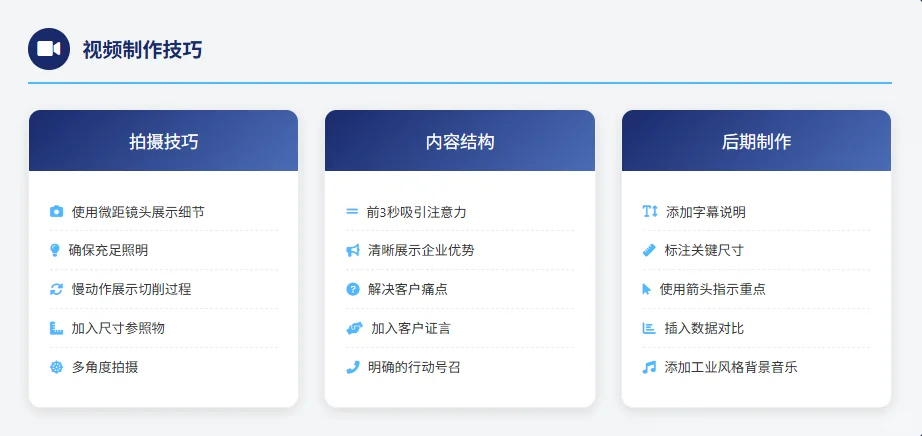Click the megaphone icon beside 清晰展示企业优势
This screenshot has height=436, width=922.
coord(353,251)
